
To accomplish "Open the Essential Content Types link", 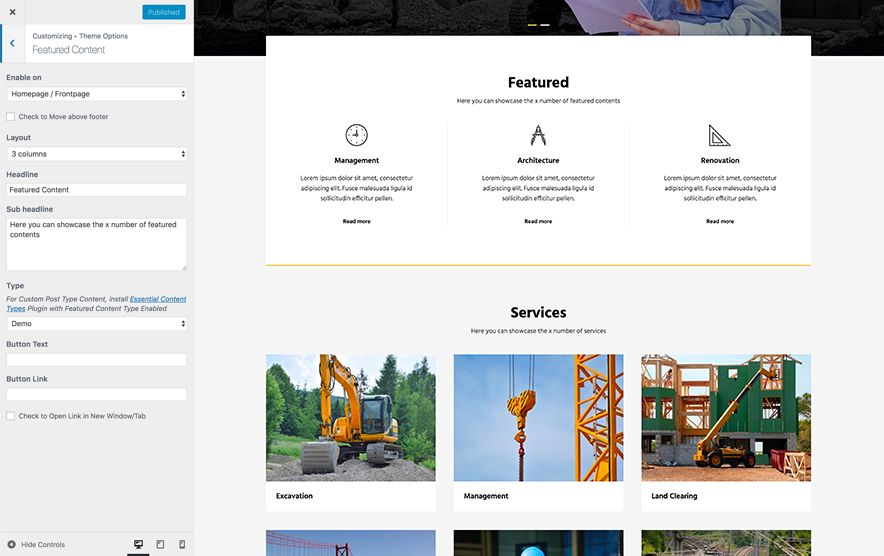I will pos(158,299).
